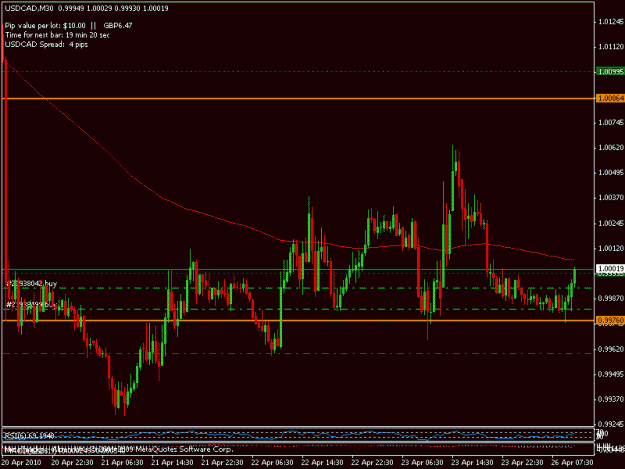This screenshot has height=469, width=625.
Task: Click the 1.01120 price scale label
Action: [x=611, y=47]
